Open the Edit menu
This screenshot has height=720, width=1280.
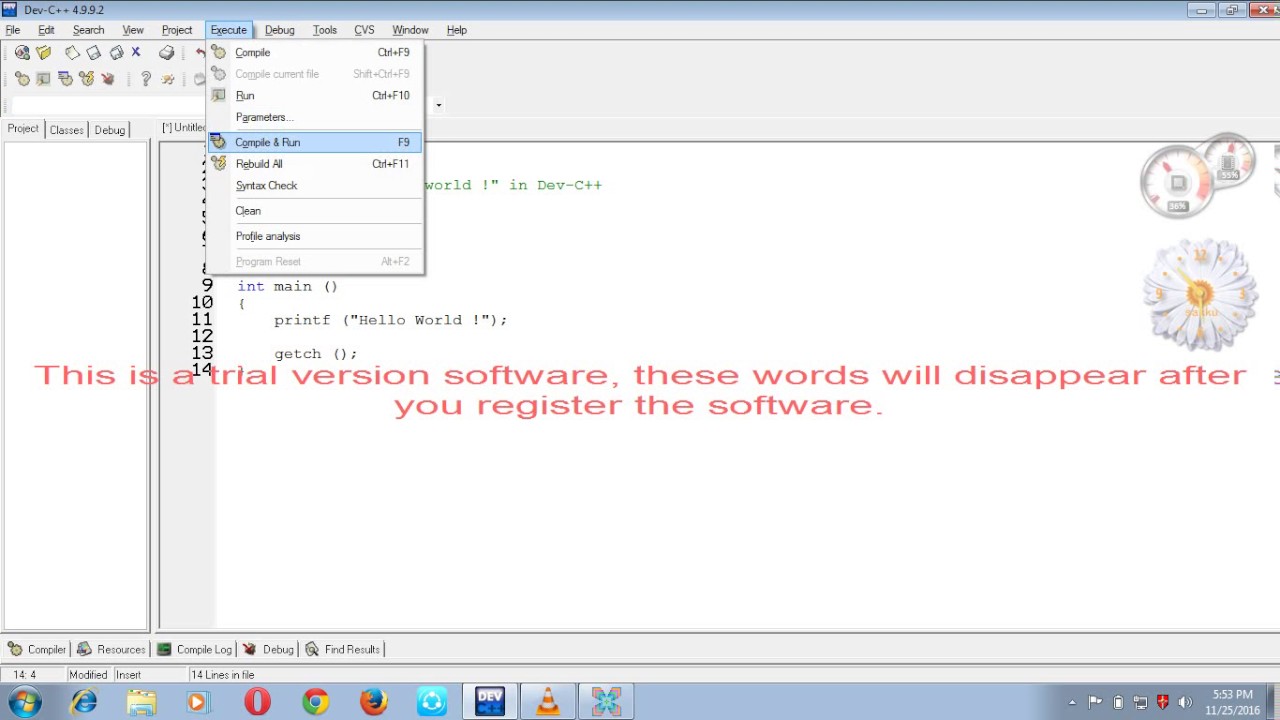[46, 30]
